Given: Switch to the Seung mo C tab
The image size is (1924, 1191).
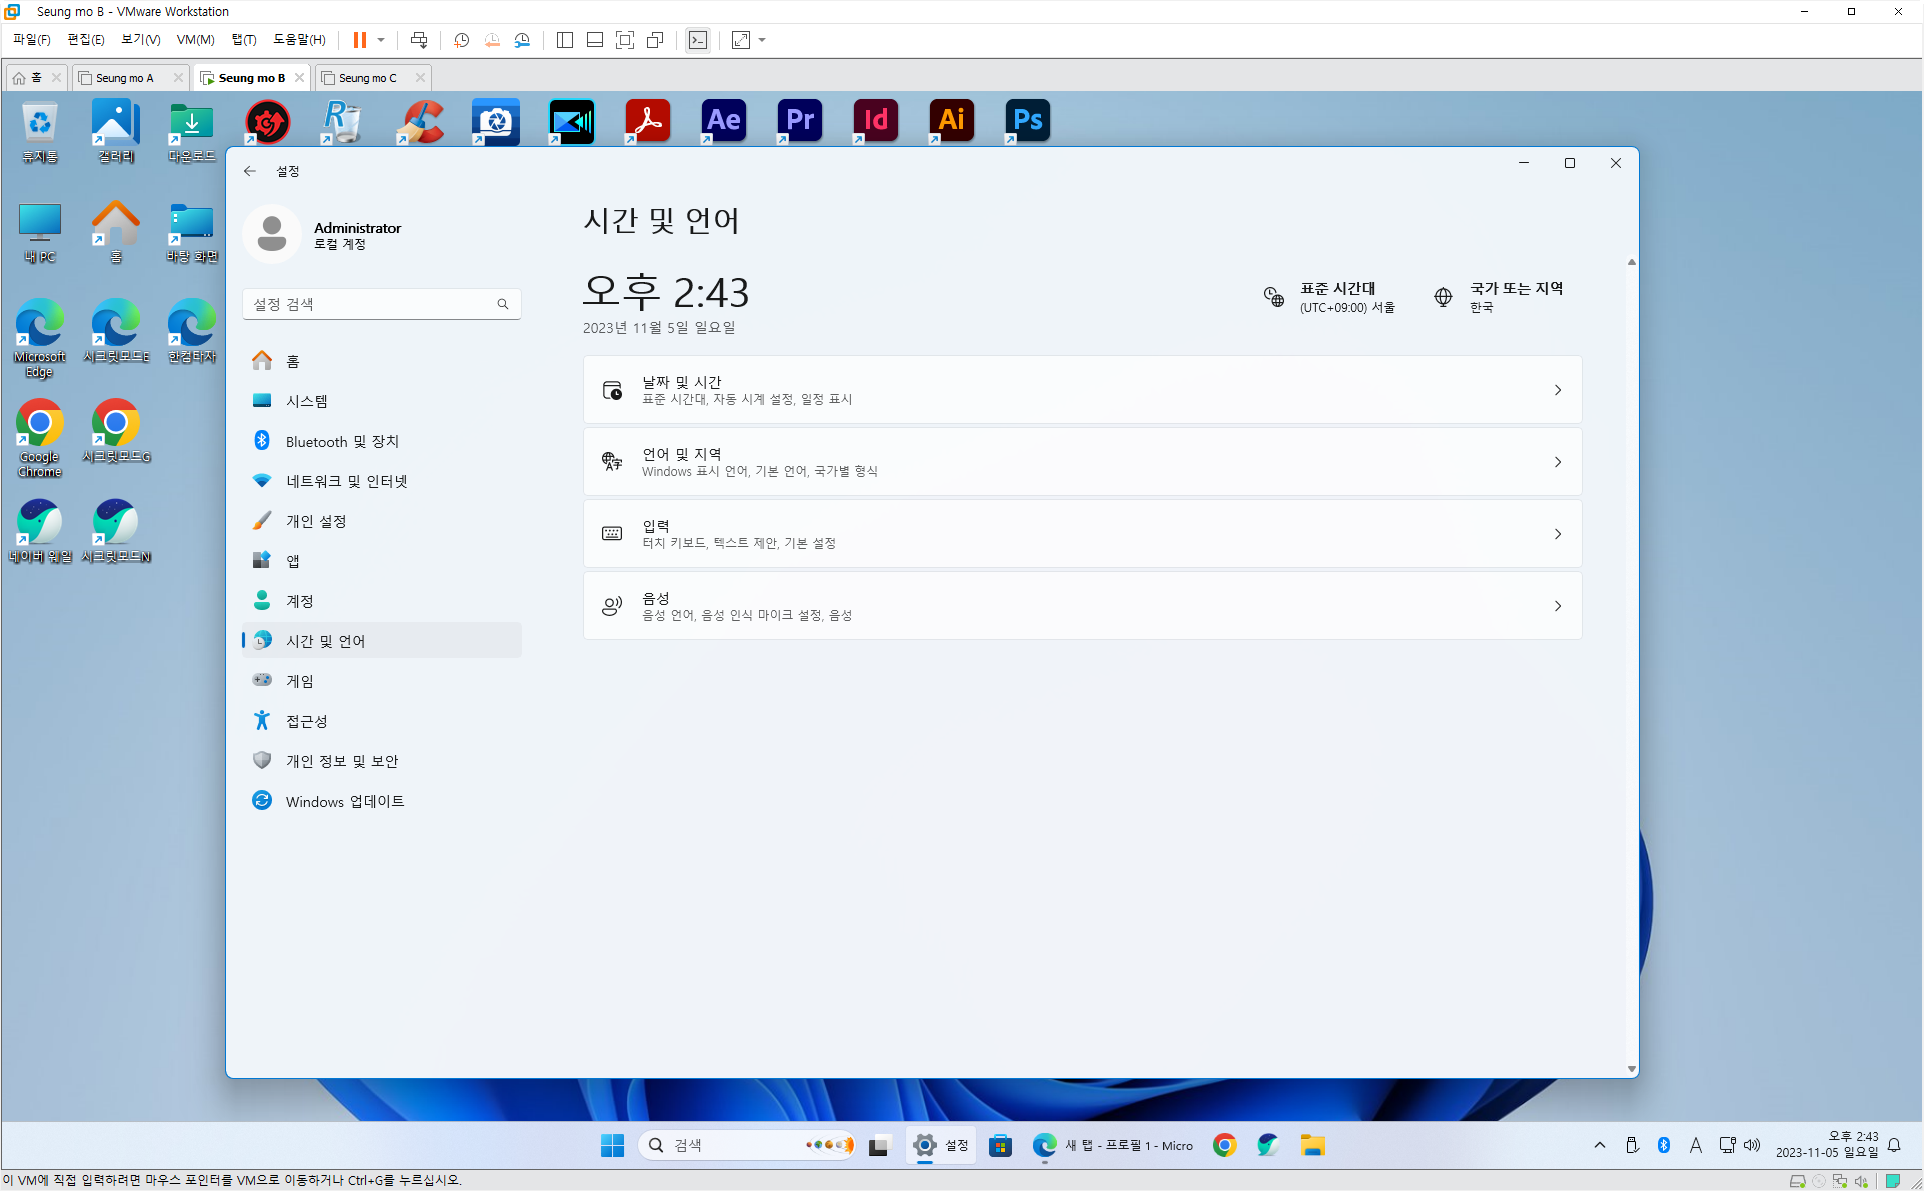Looking at the screenshot, I should point(367,78).
